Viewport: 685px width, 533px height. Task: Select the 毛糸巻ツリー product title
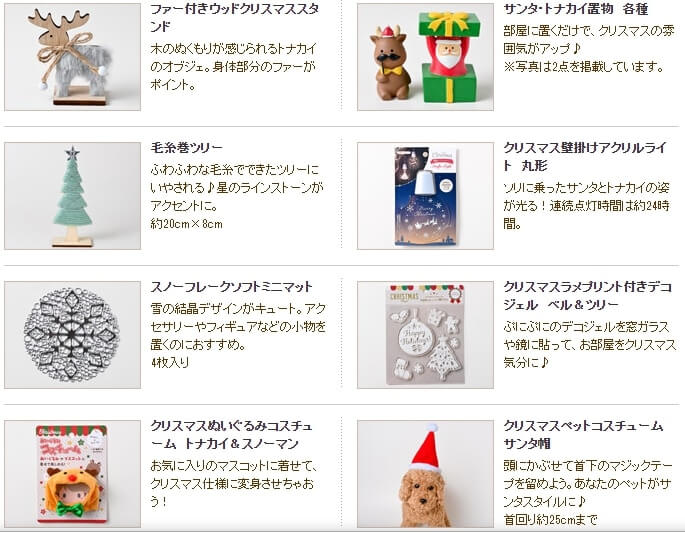187,148
